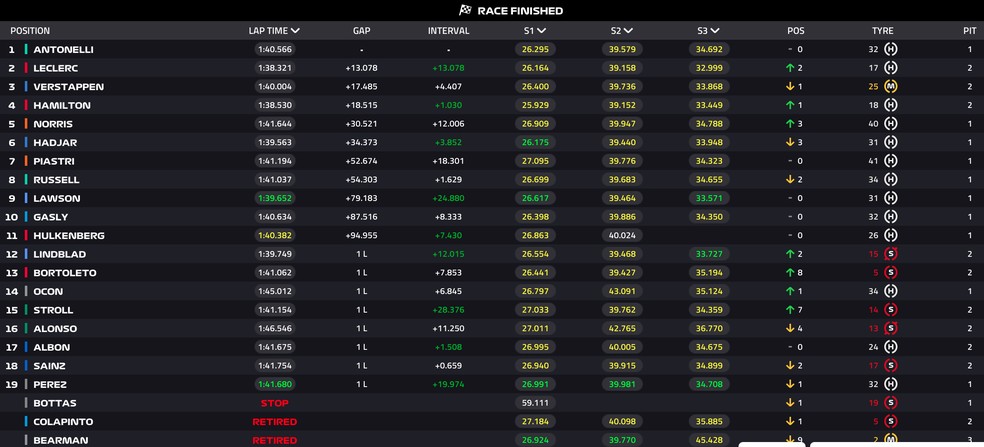Click the GAP column header
This screenshot has width=984, height=447.
coord(361,30)
